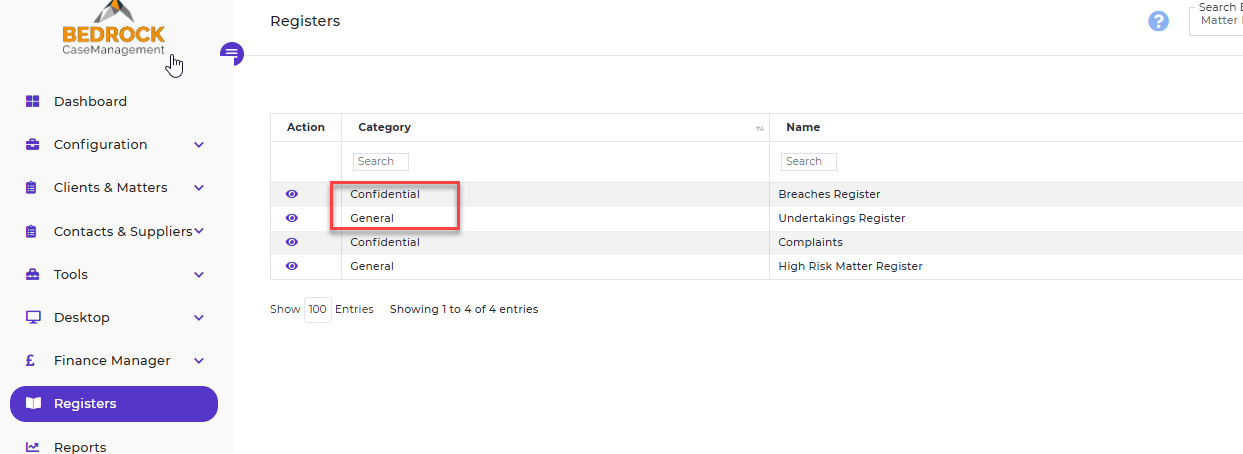This screenshot has width=1243, height=454.
Task: Click the Configuration briefcase icon
Action: [33, 144]
